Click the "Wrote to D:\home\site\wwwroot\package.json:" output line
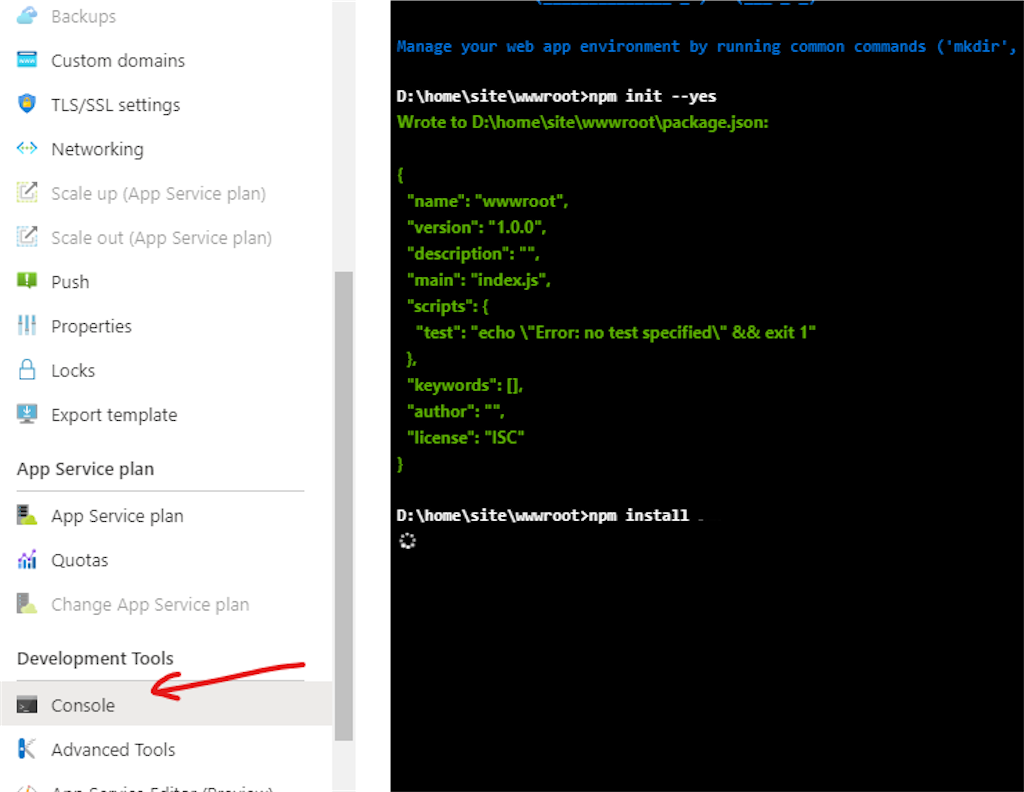Screen dimensions: 1024x792 pyautogui.click(x=583, y=123)
